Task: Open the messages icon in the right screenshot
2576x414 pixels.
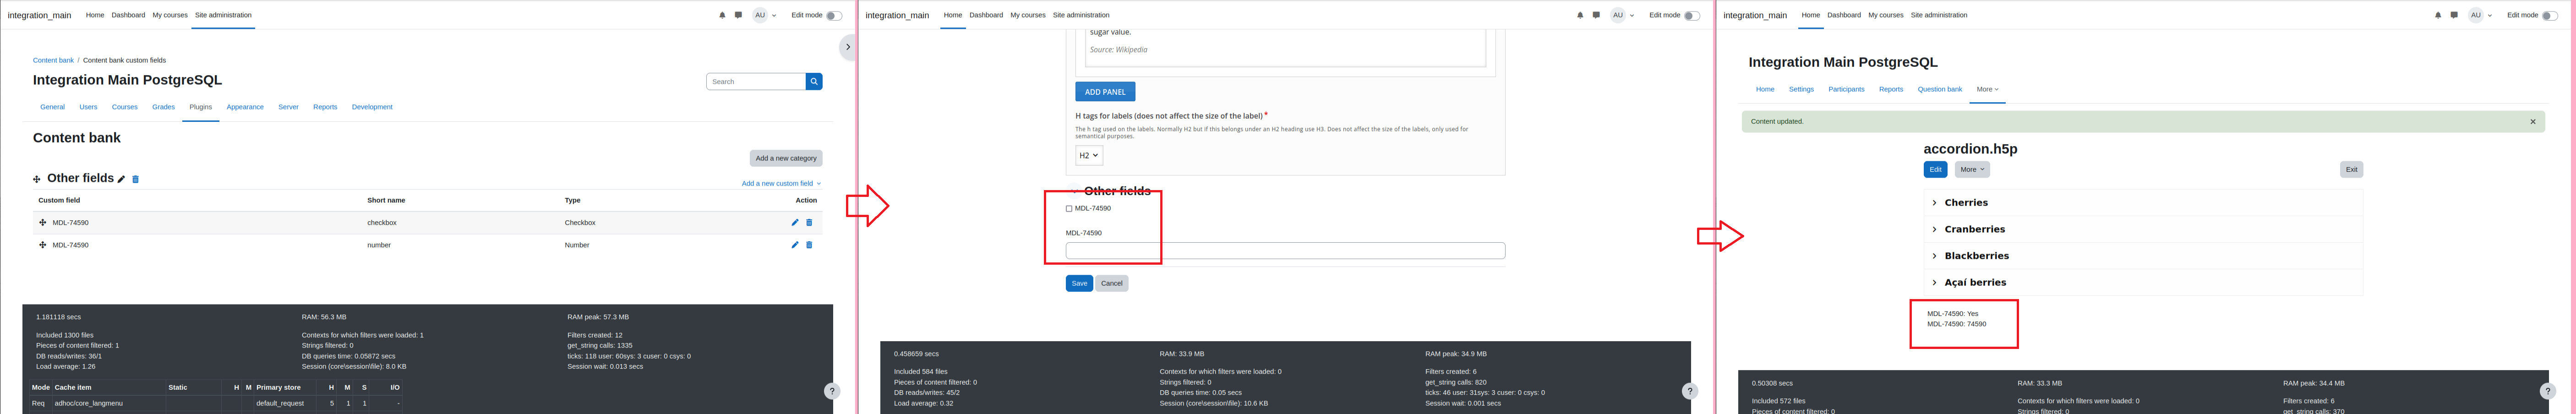Action: (2454, 15)
